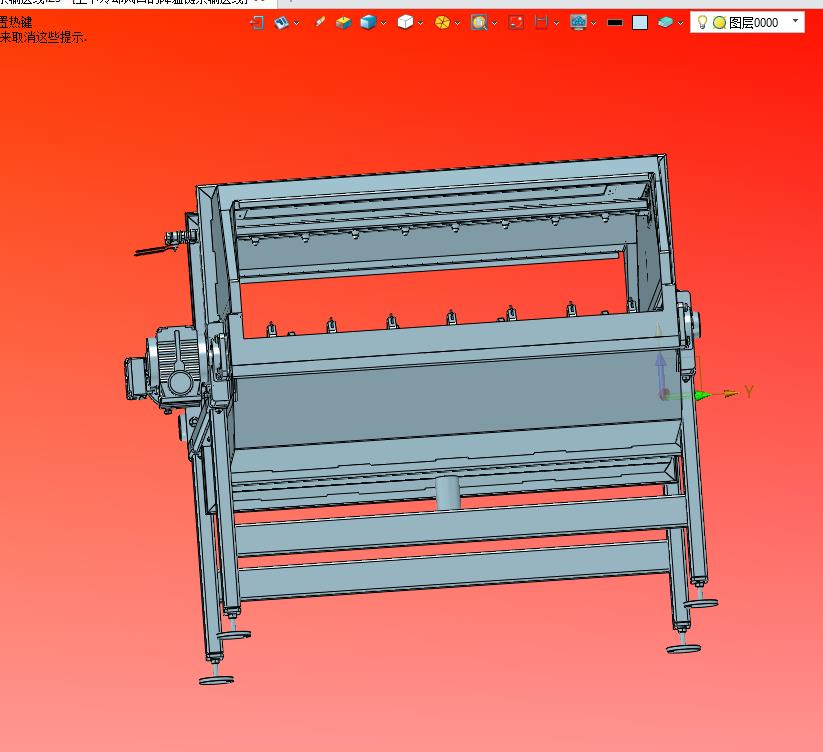The image size is (823, 752).
Task: Click the green Y axis arrow of triad
Action: tap(702, 395)
